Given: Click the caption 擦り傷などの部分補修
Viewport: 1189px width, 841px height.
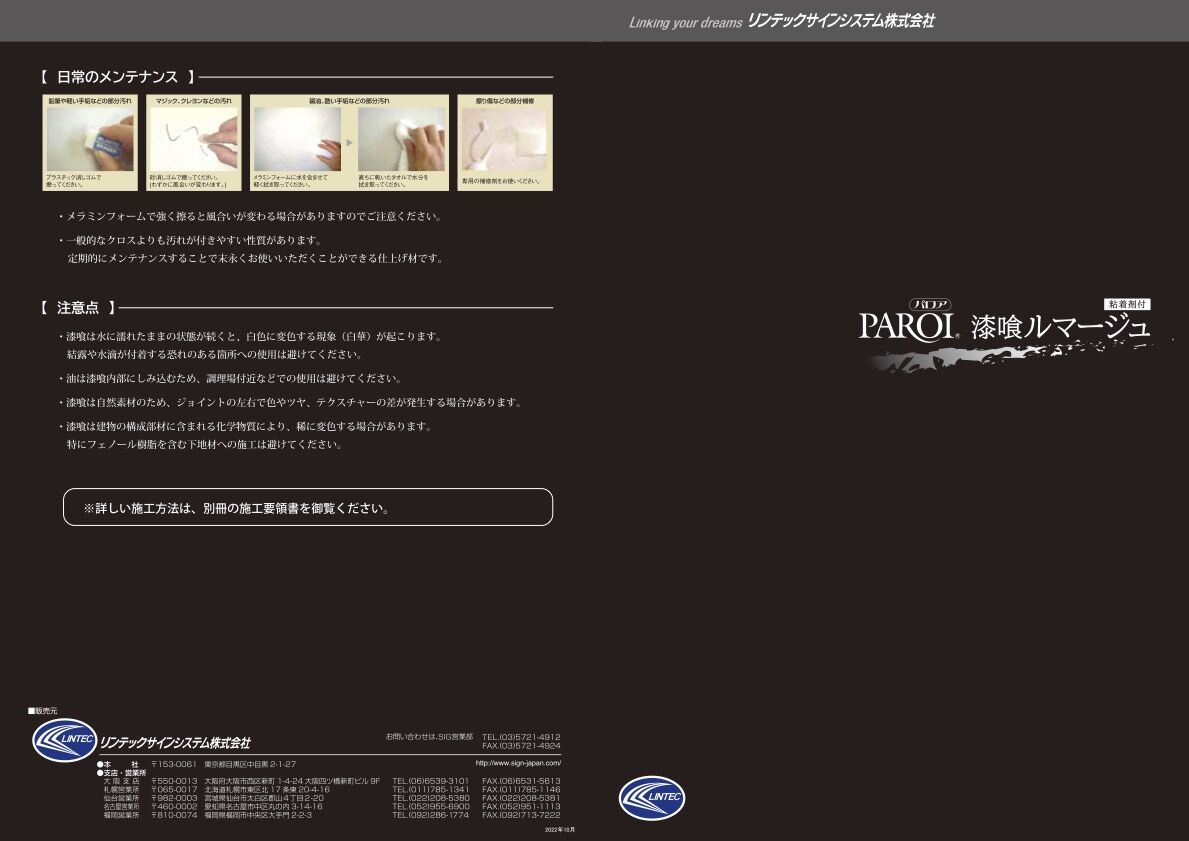Looking at the screenshot, I should tap(504, 101).
